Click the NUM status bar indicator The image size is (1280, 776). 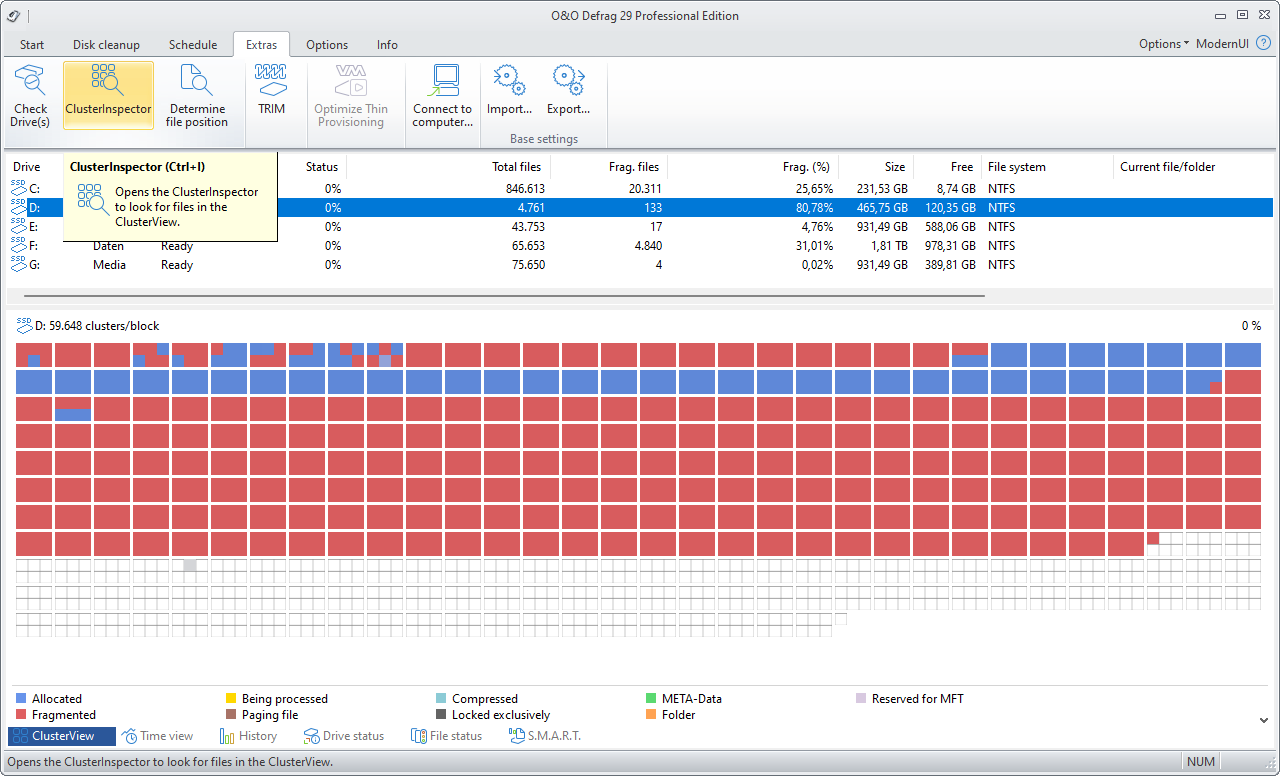1201,762
